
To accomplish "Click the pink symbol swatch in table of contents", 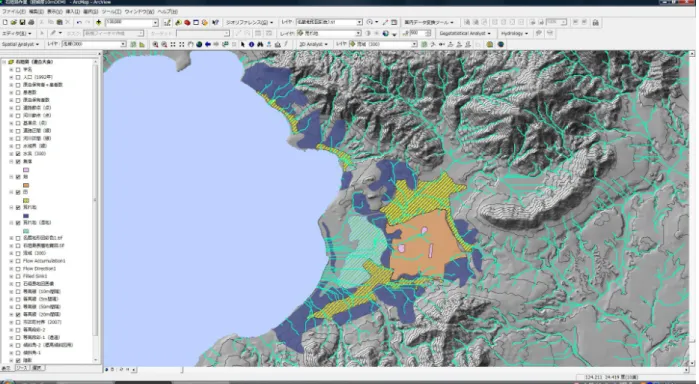I will coord(26,169).
